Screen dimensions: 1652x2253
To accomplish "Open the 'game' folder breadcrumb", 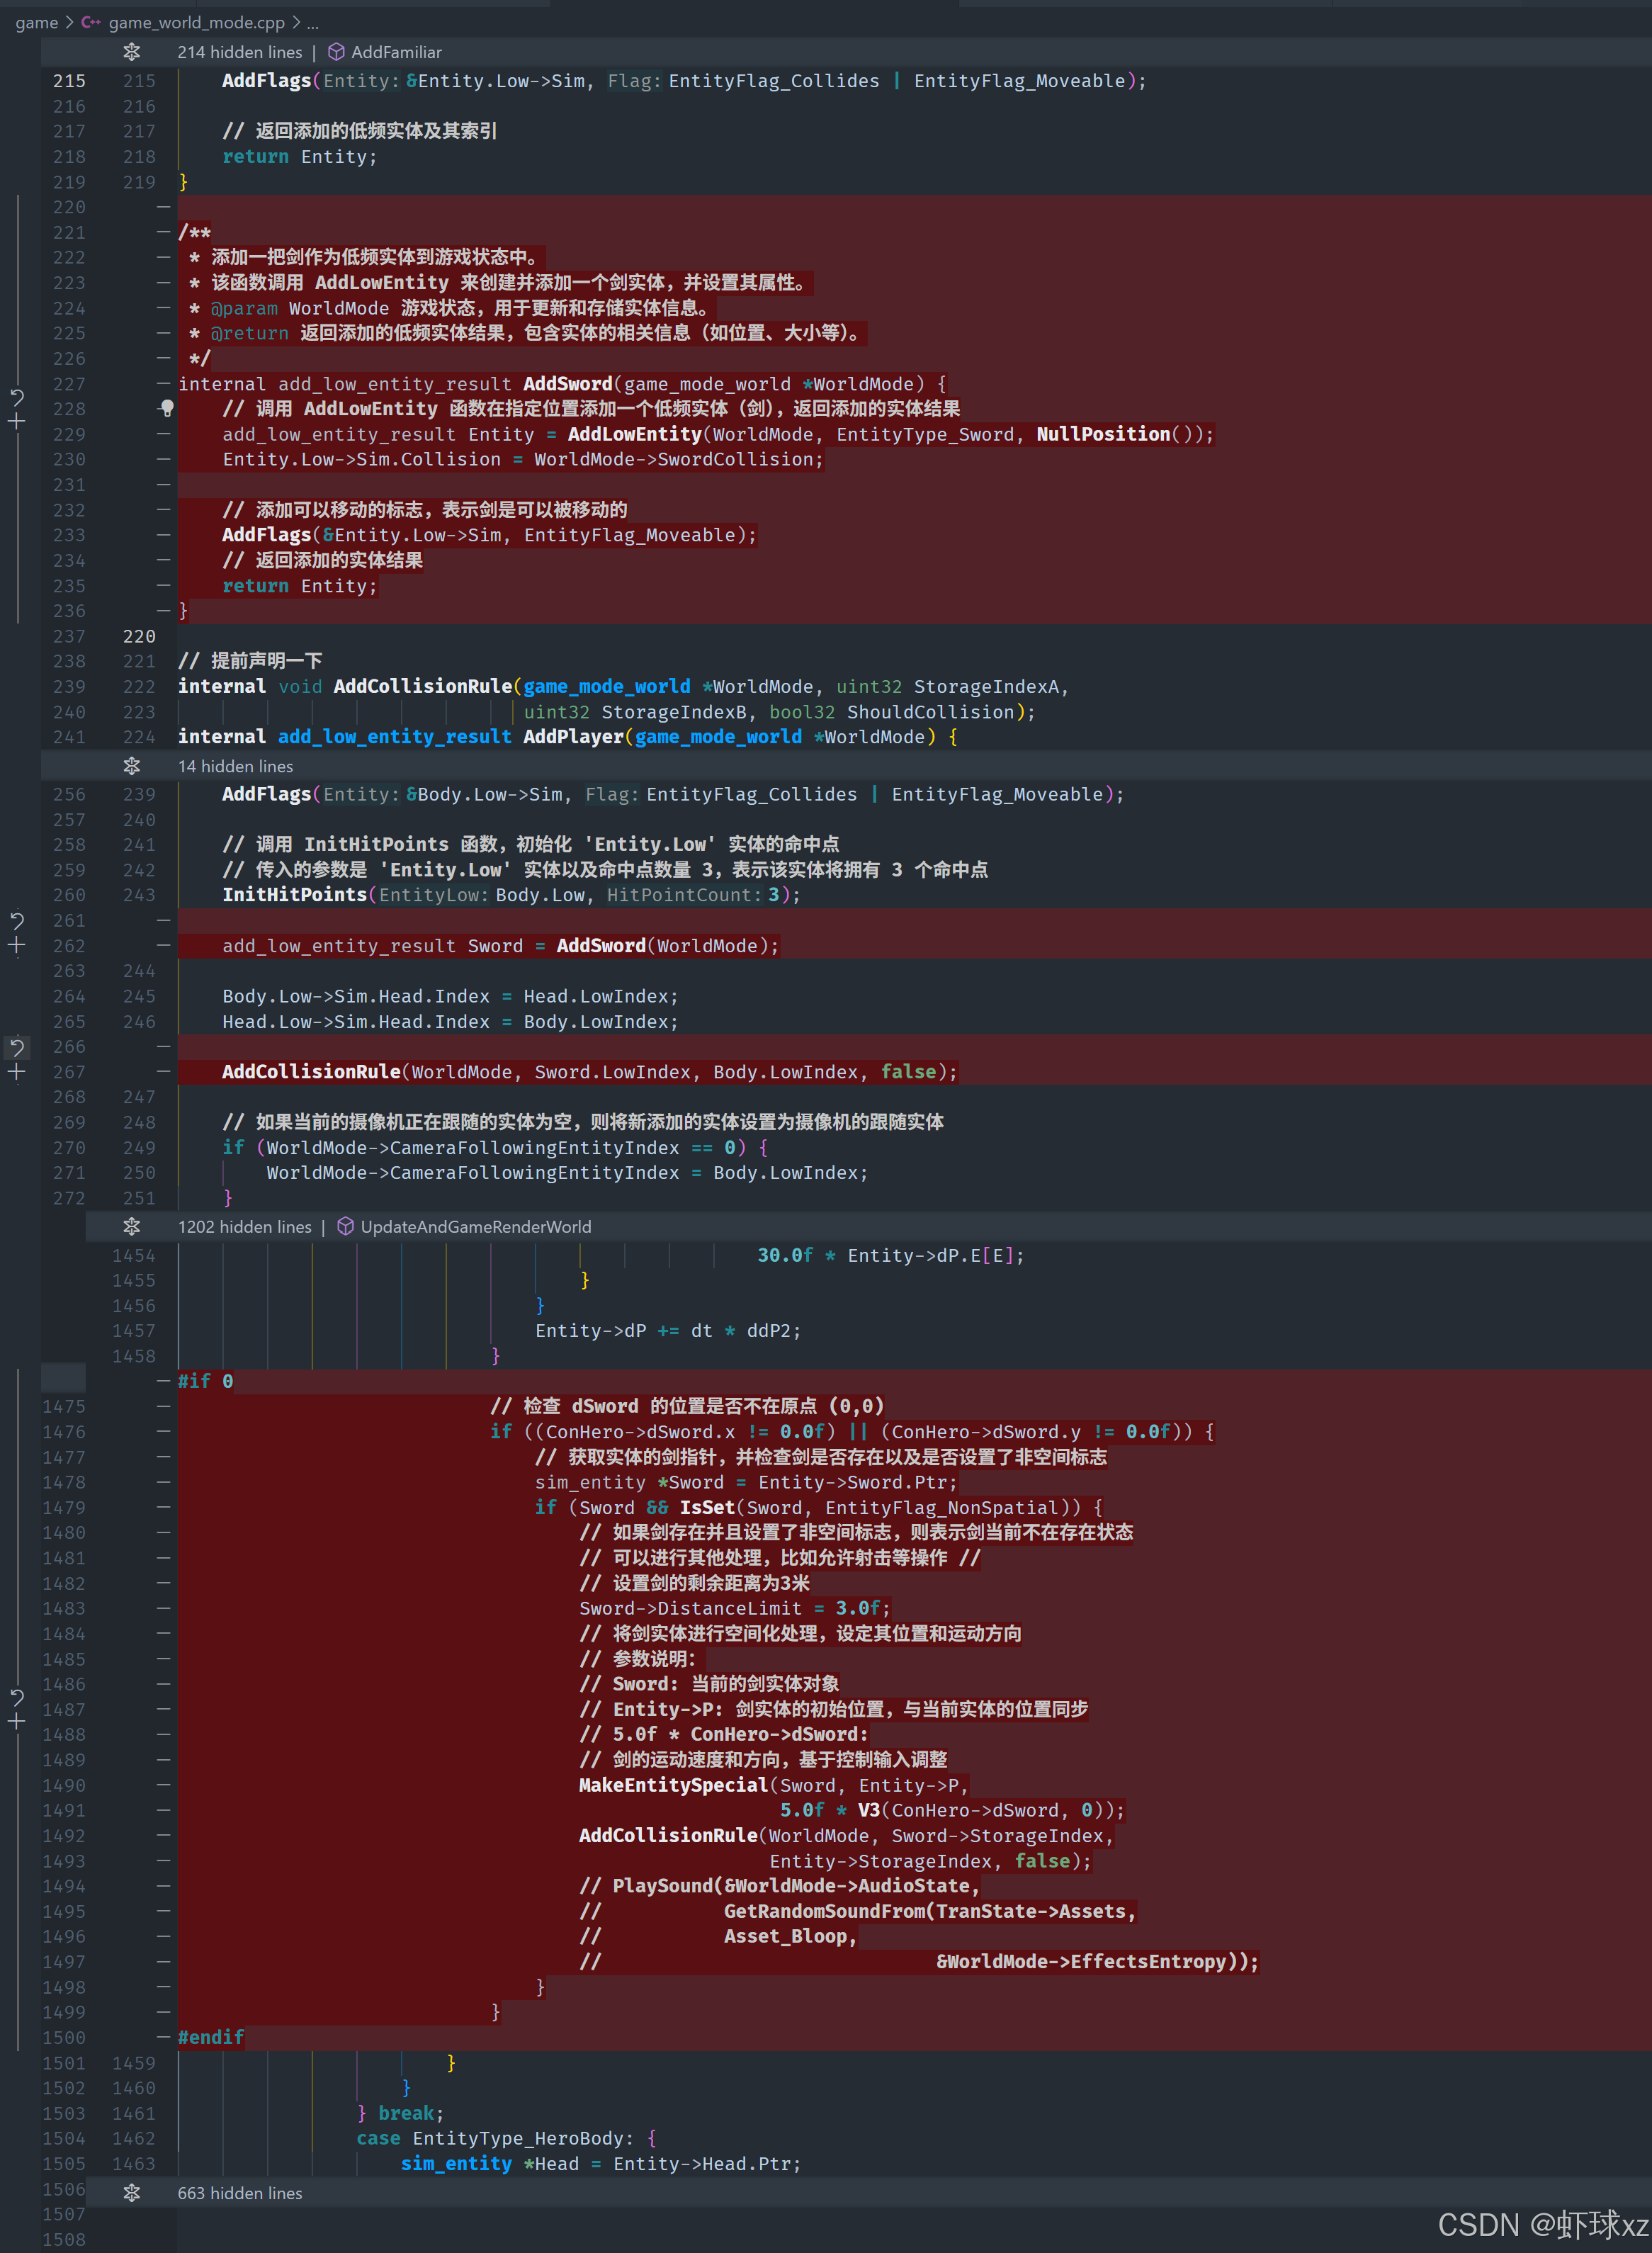I will point(37,22).
